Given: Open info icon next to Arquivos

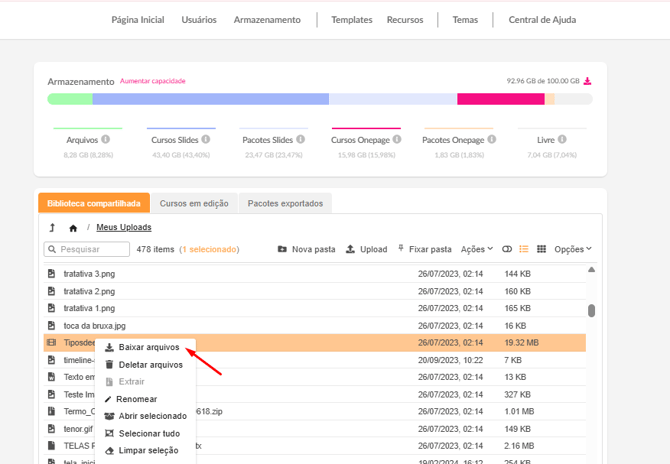Looking at the screenshot, I should (x=107, y=140).
